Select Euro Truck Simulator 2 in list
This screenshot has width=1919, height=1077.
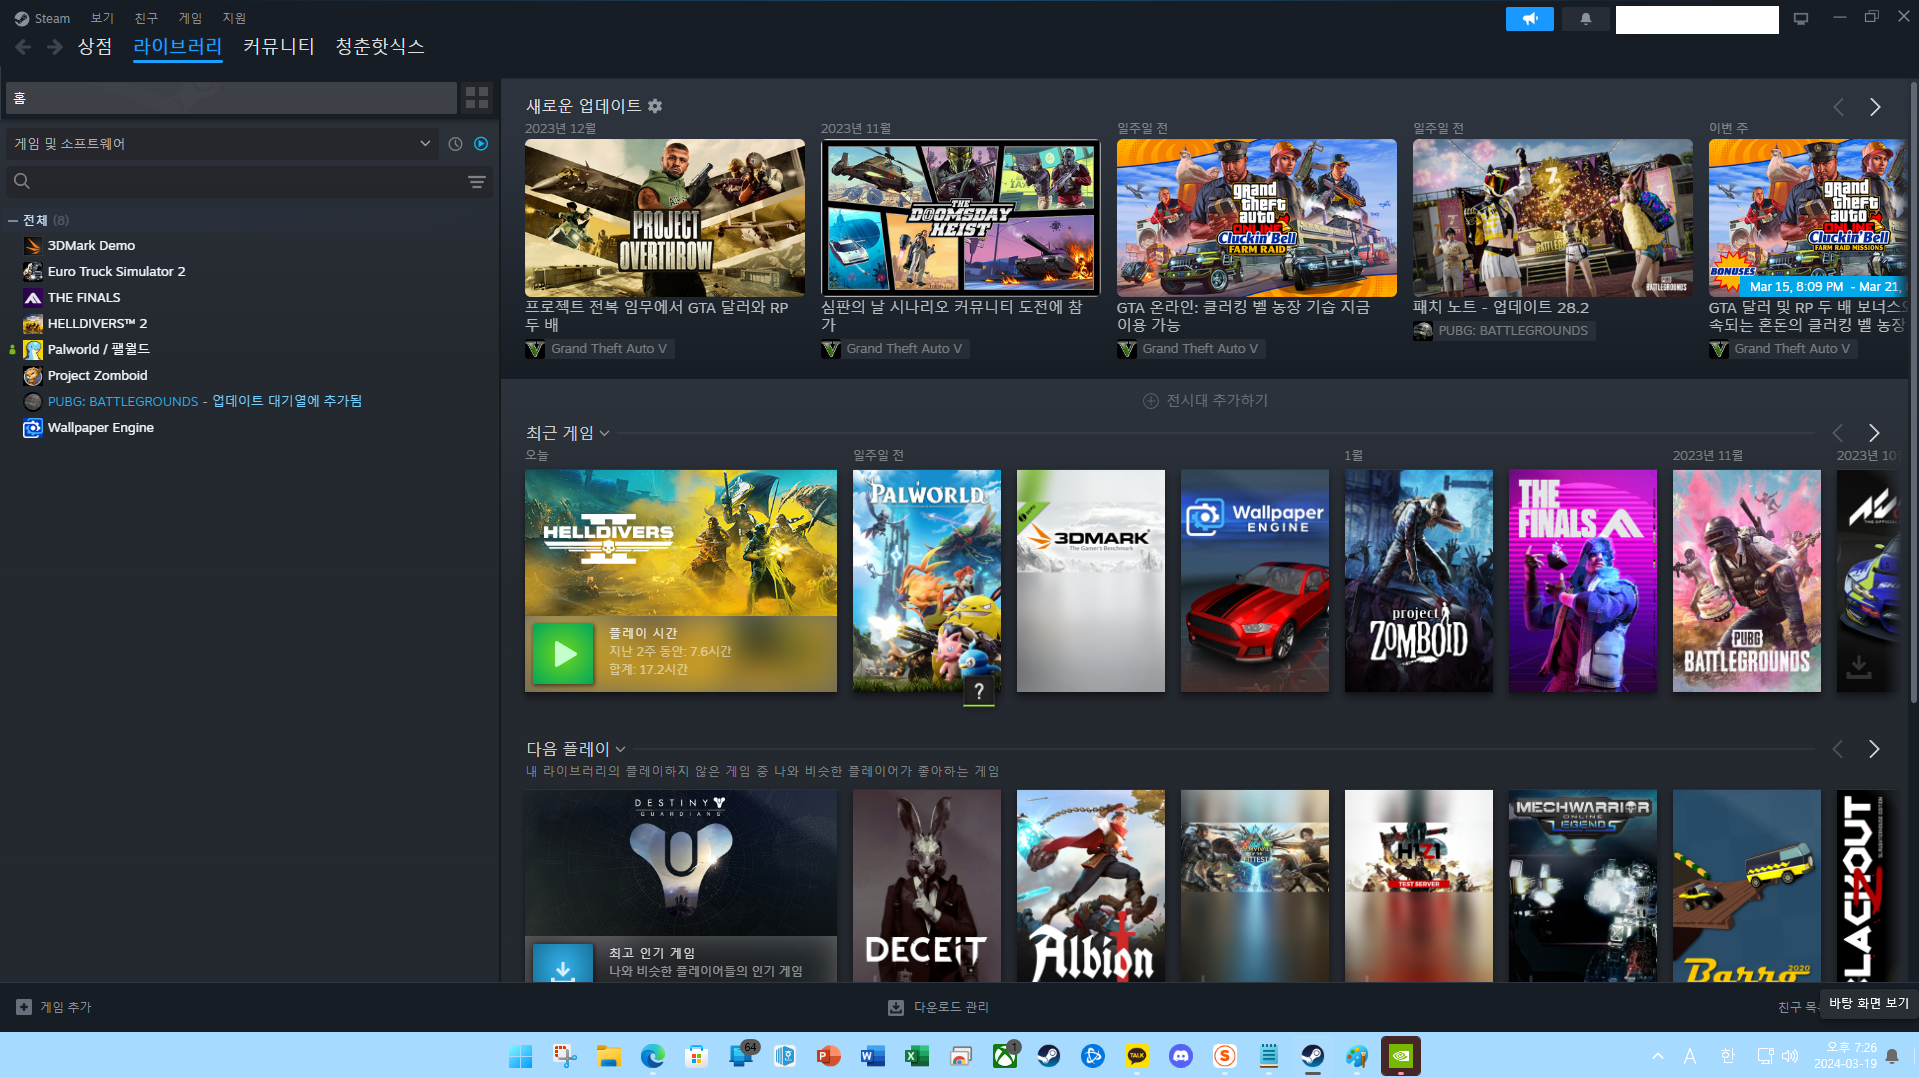pyautogui.click(x=116, y=271)
